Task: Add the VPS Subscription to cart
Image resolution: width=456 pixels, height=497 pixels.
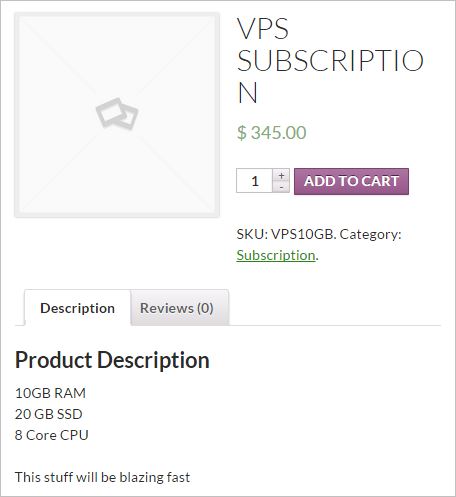Action: coord(351,181)
